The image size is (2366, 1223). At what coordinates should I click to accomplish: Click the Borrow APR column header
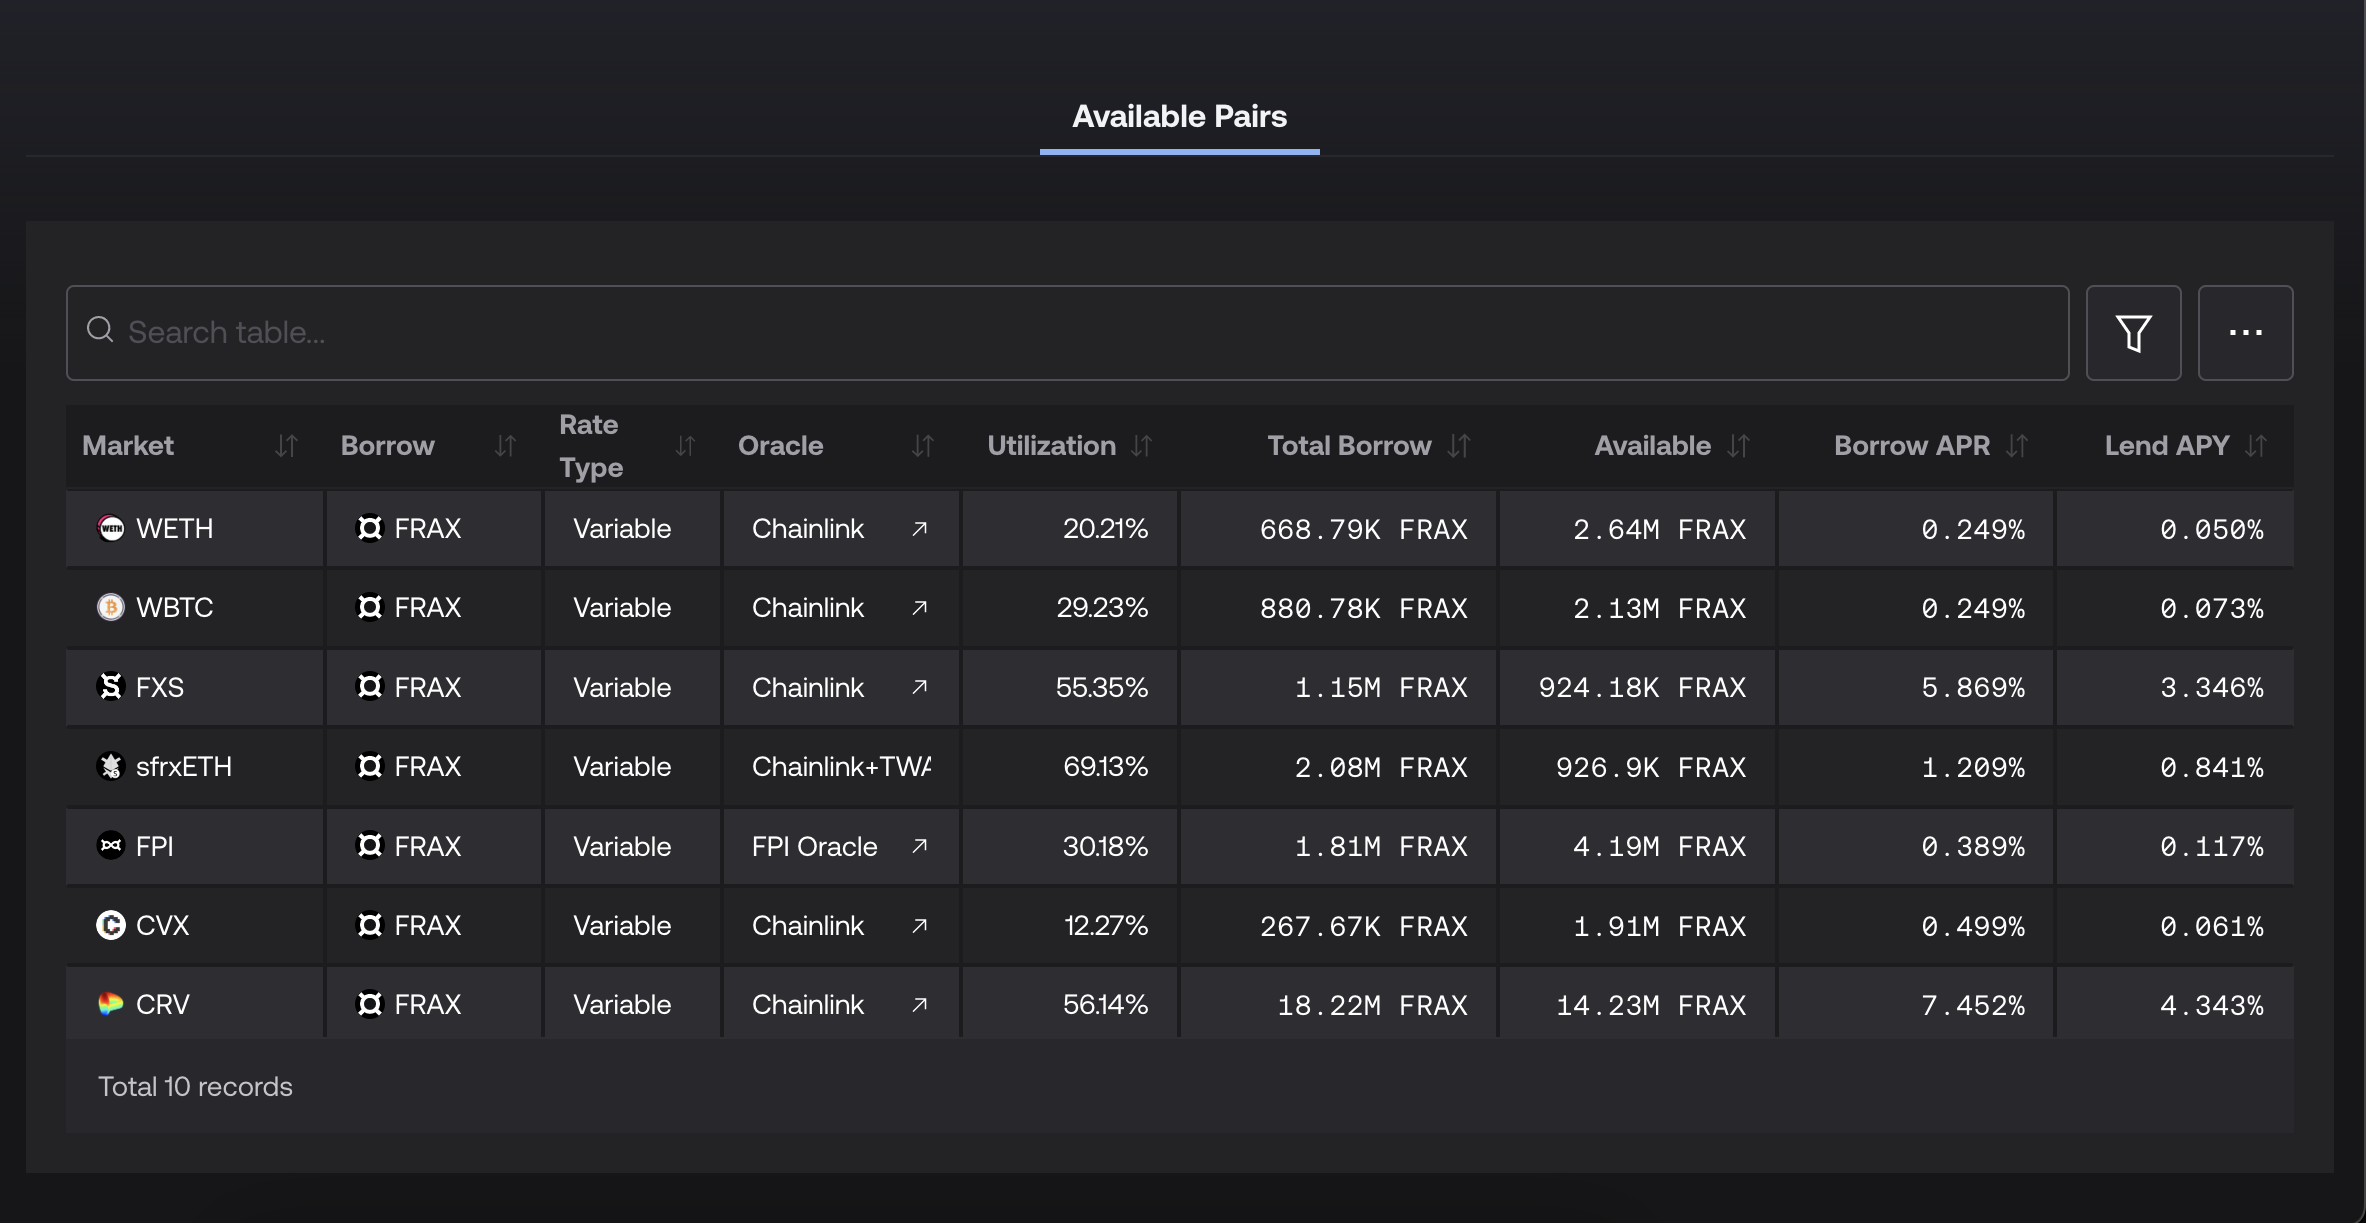click(x=1912, y=446)
